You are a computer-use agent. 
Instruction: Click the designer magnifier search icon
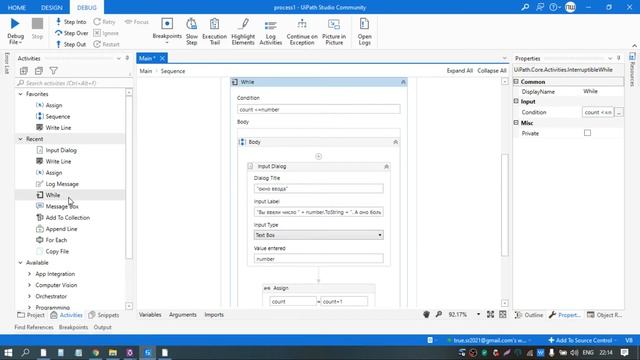tap(439, 314)
